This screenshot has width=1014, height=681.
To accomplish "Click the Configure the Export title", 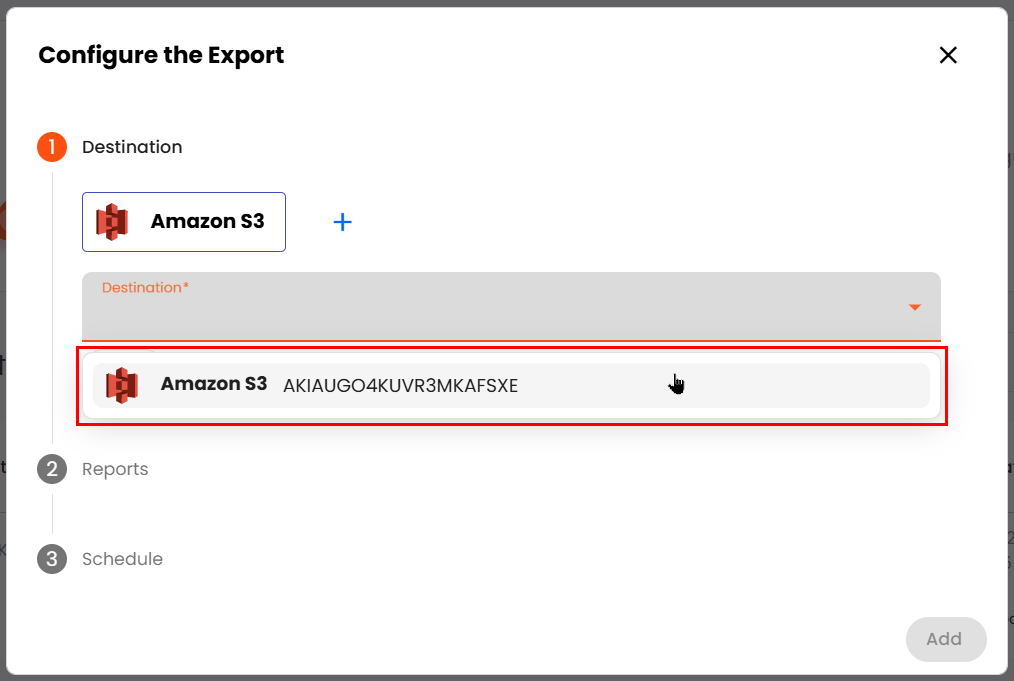I will point(161,55).
